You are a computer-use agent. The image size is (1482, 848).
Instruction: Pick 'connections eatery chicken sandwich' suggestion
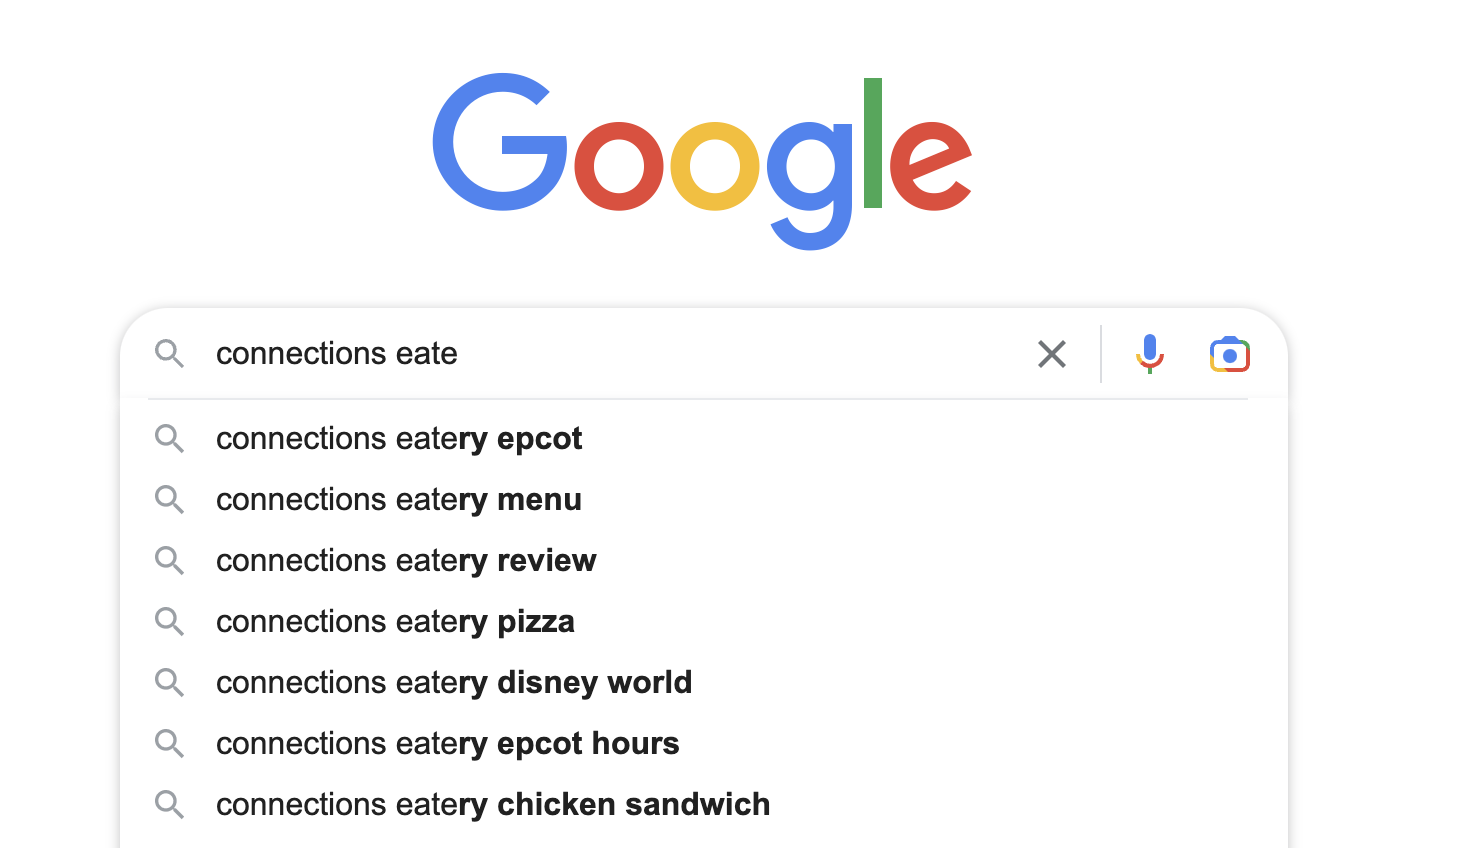[704, 804]
